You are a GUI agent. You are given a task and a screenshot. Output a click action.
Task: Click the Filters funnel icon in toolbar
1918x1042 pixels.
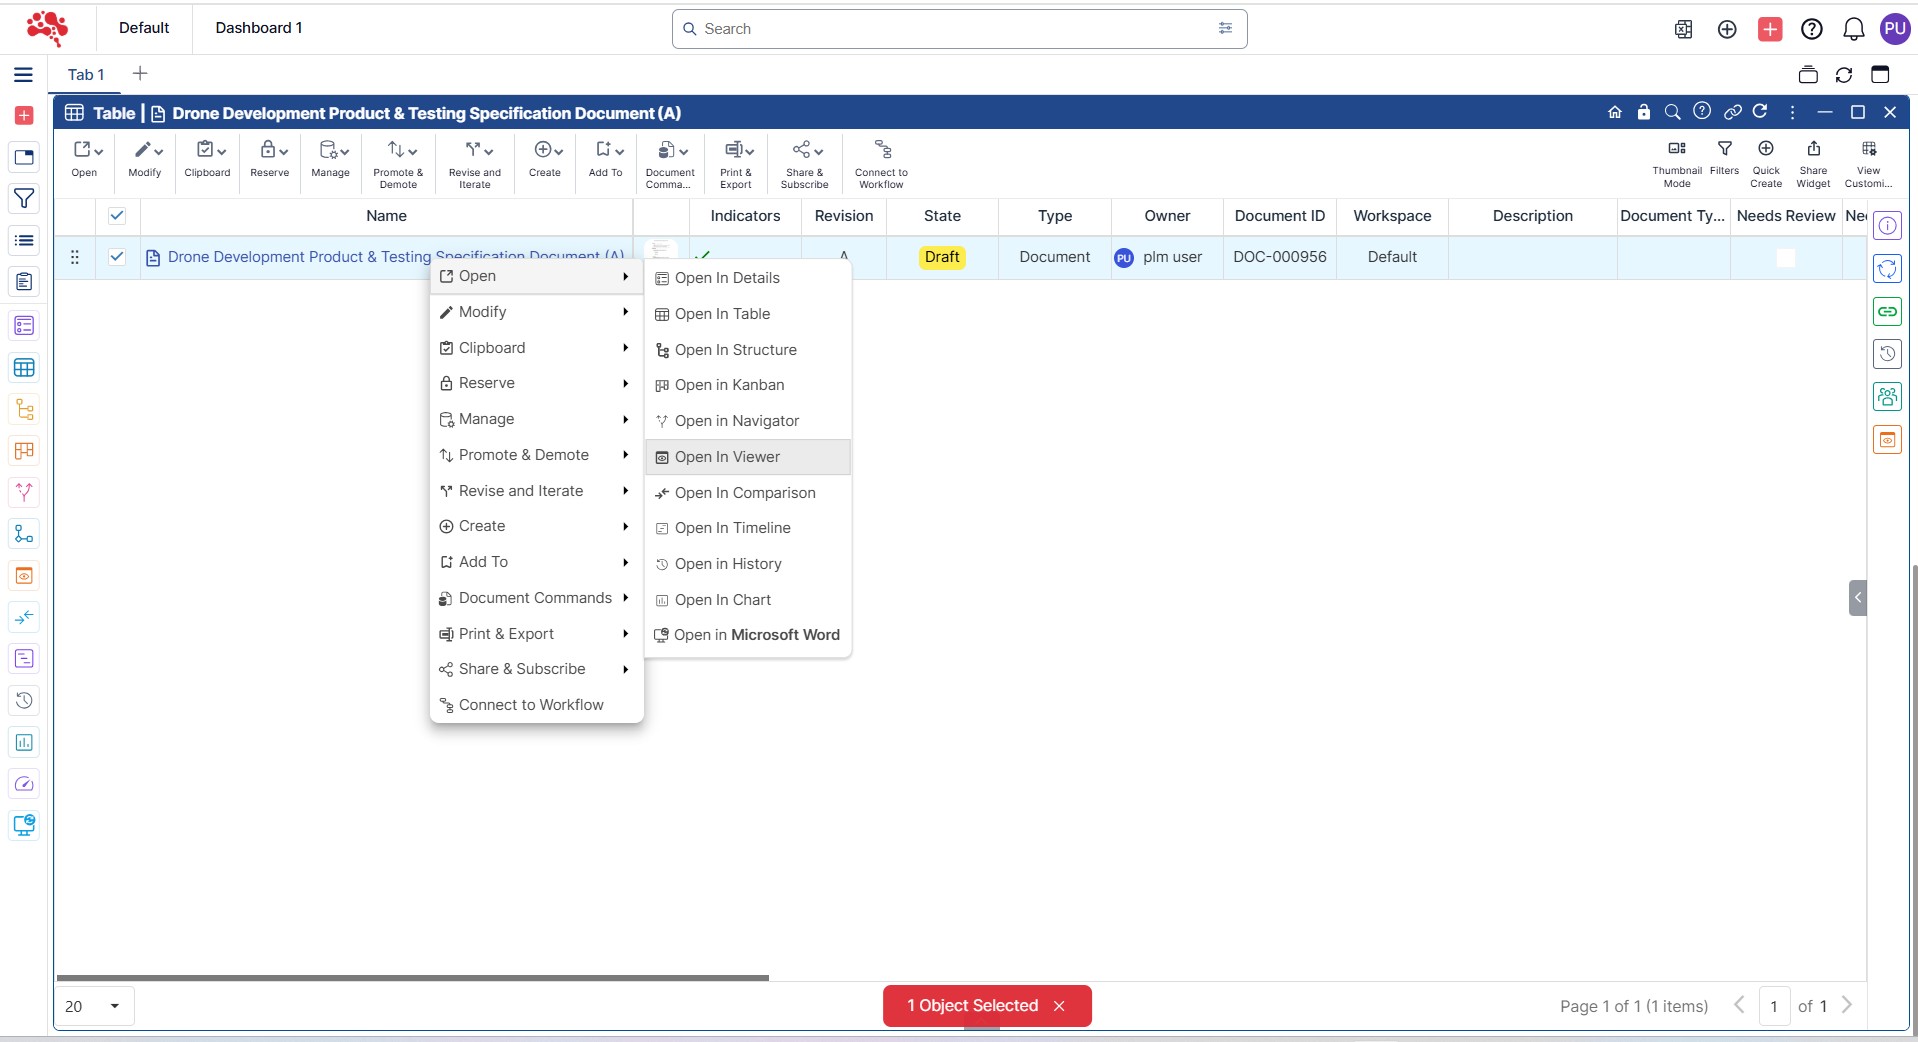tap(1724, 150)
